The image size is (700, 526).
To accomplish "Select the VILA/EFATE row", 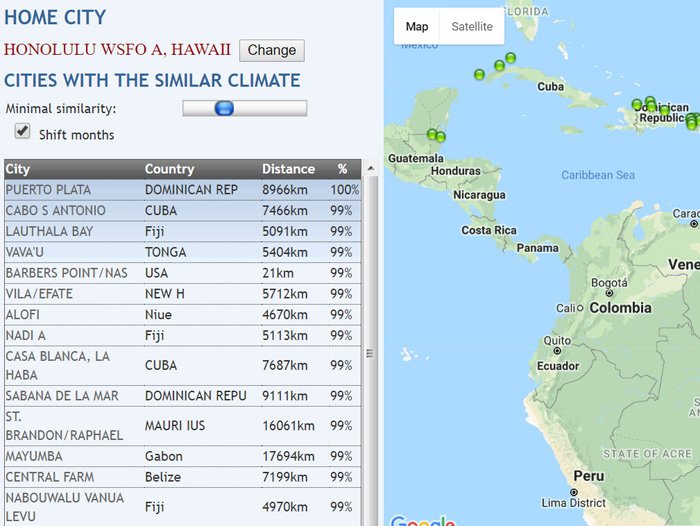I will click(183, 294).
